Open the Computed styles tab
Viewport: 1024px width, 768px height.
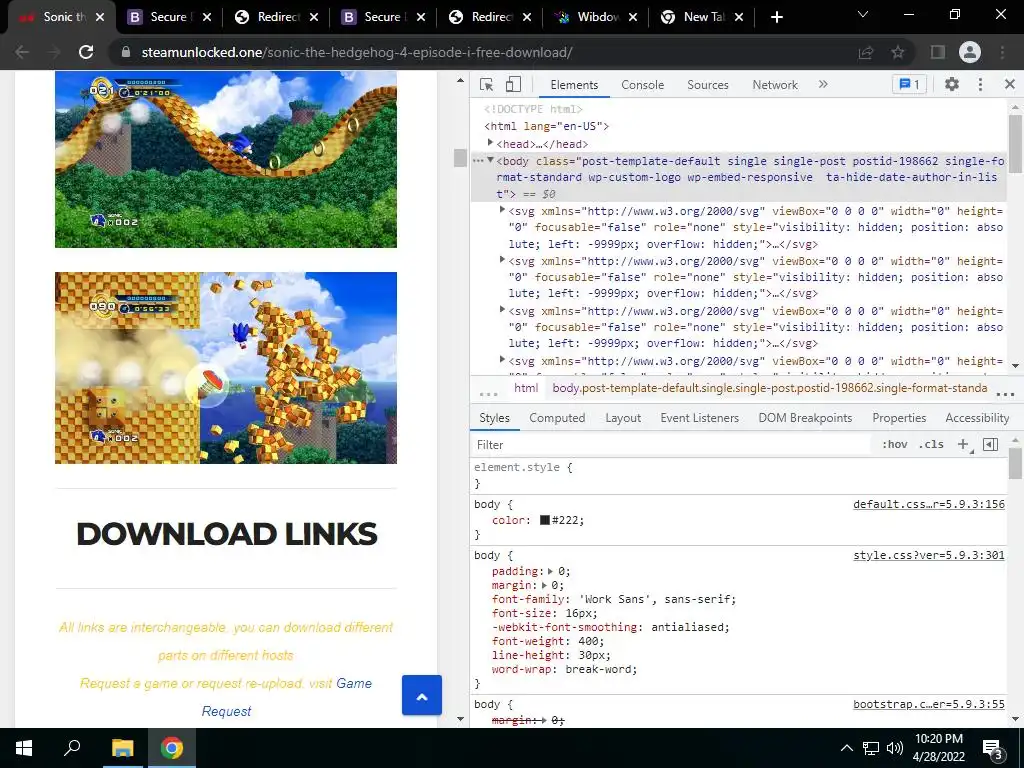(x=557, y=418)
